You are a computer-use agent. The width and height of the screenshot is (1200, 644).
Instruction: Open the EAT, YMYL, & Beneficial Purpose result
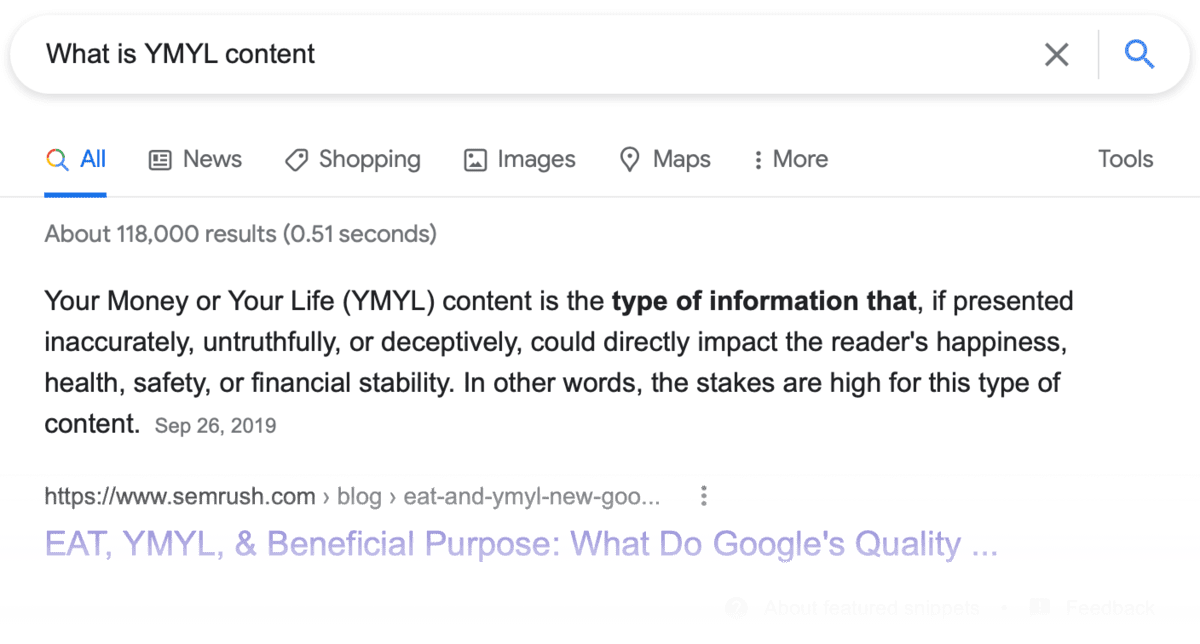point(521,544)
